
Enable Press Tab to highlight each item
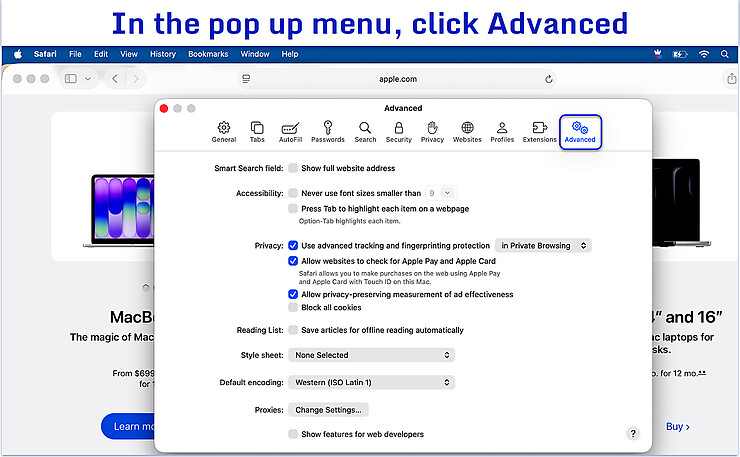(293, 209)
